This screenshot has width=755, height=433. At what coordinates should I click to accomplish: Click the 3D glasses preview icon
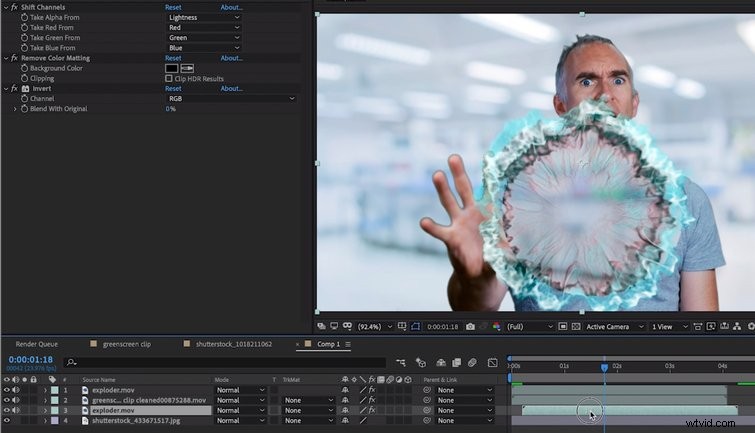[347, 327]
